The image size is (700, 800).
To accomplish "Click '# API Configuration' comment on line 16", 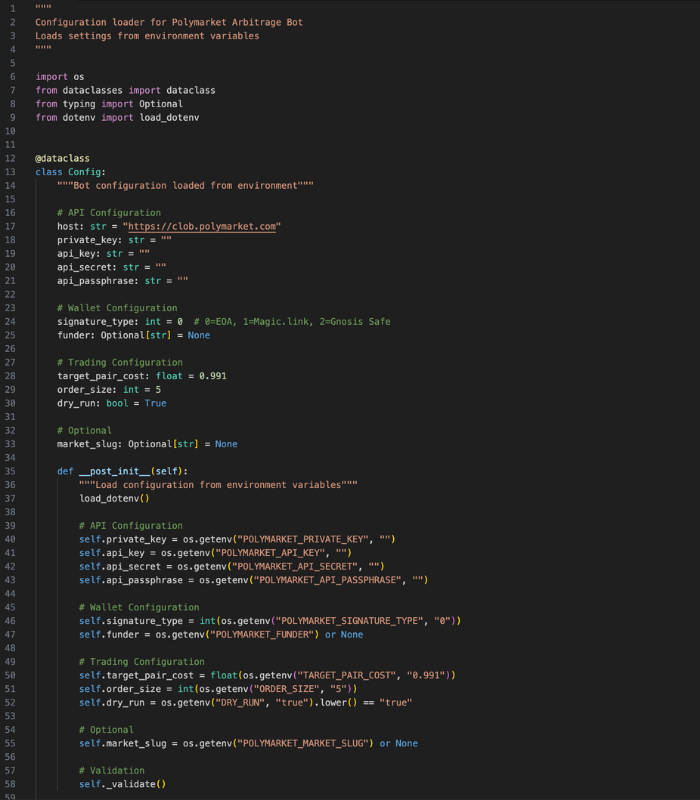I will (x=109, y=213).
